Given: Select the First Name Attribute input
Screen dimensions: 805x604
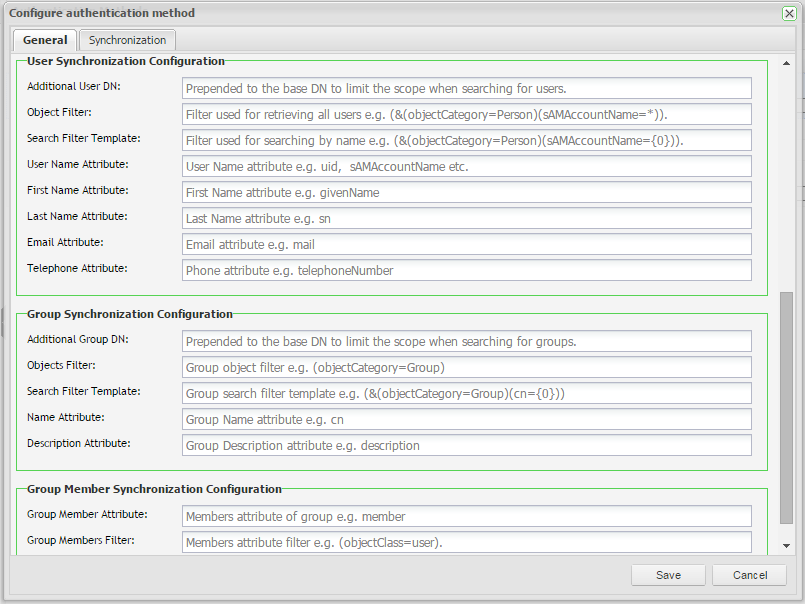Looking at the screenshot, I should click(466, 192).
